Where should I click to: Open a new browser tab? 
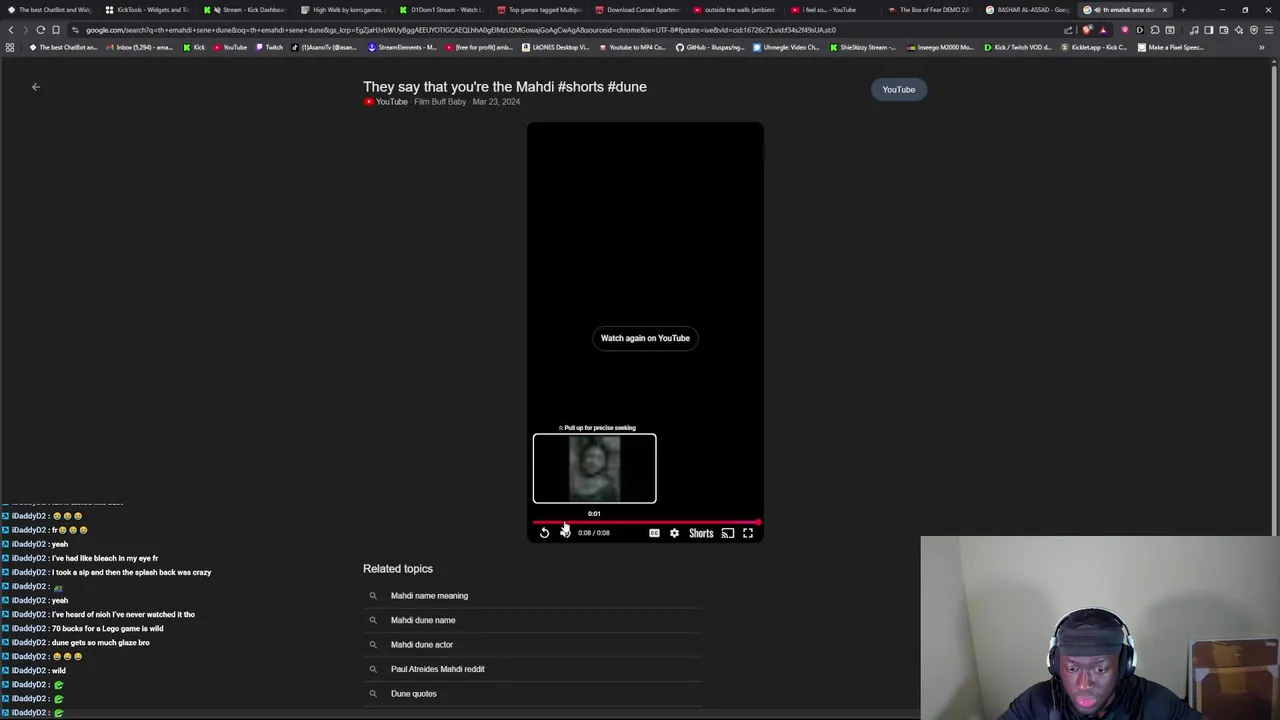point(1183,10)
